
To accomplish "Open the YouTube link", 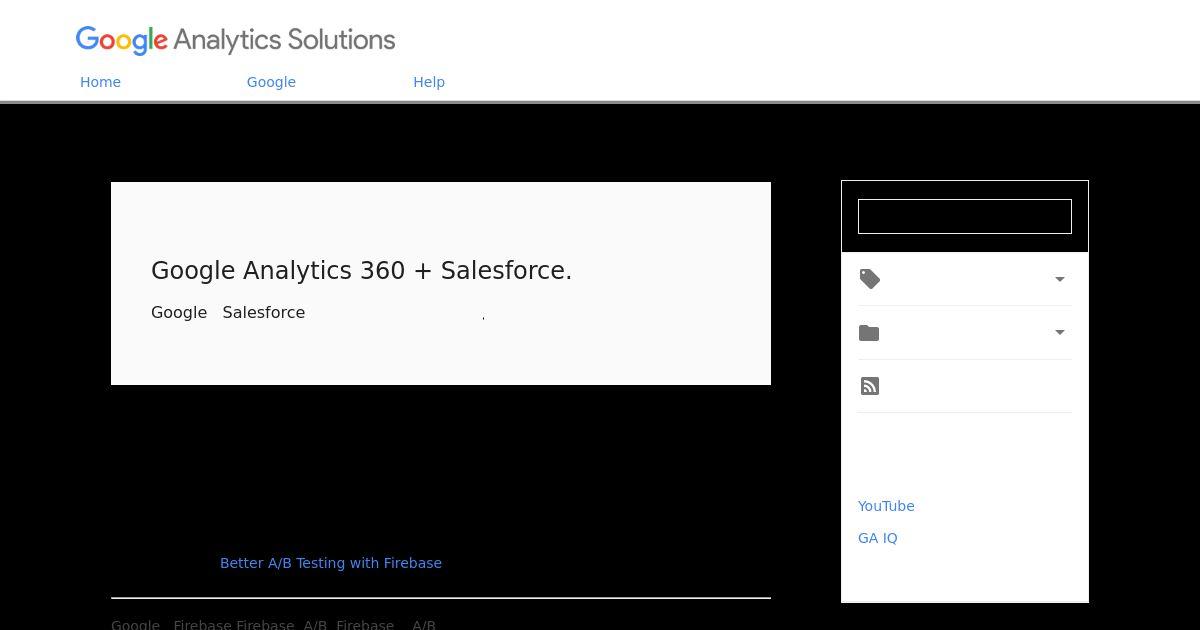I will 886,506.
